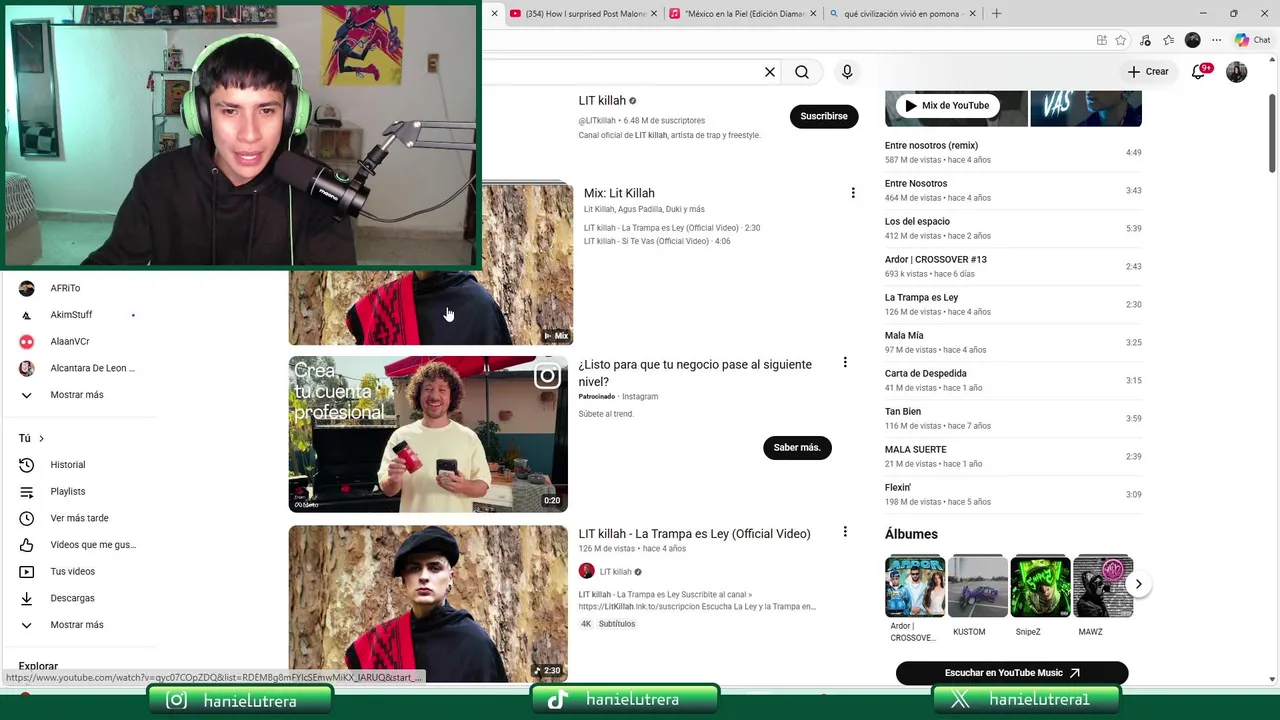This screenshot has width=1280, height=720.
Task: Open the Instagram ad video thumbnail
Action: pyautogui.click(x=428, y=434)
